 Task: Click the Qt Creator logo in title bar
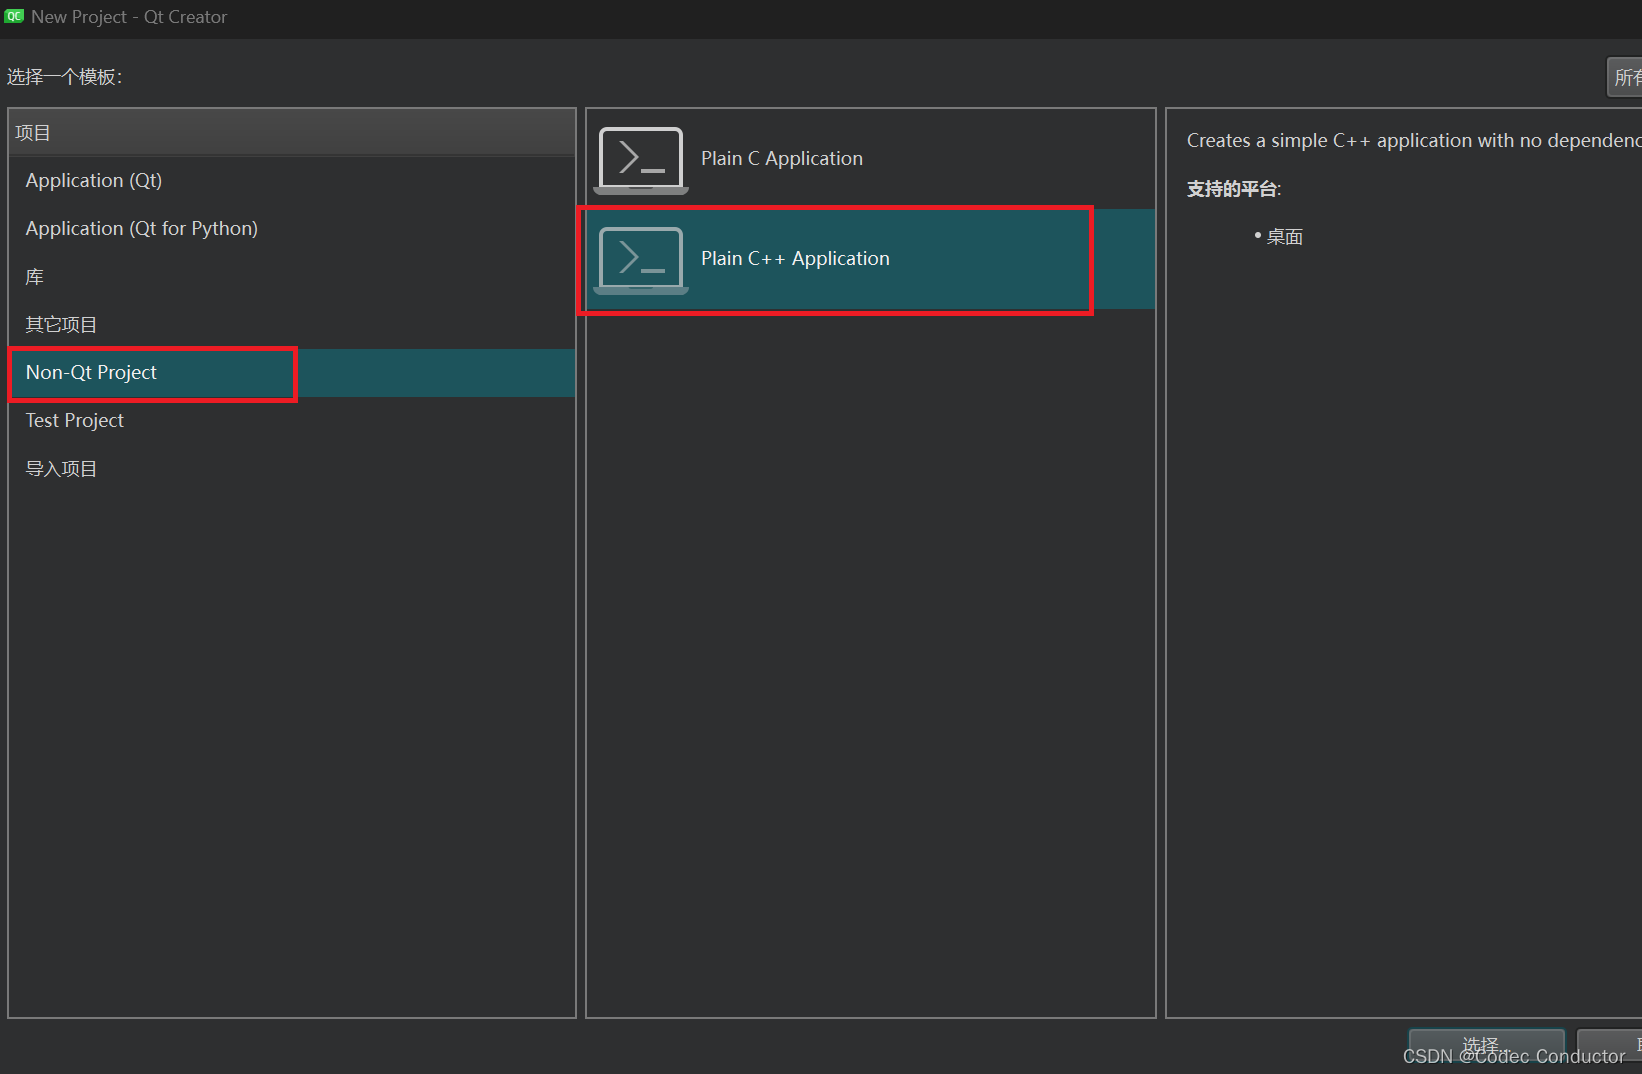click(14, 17)
